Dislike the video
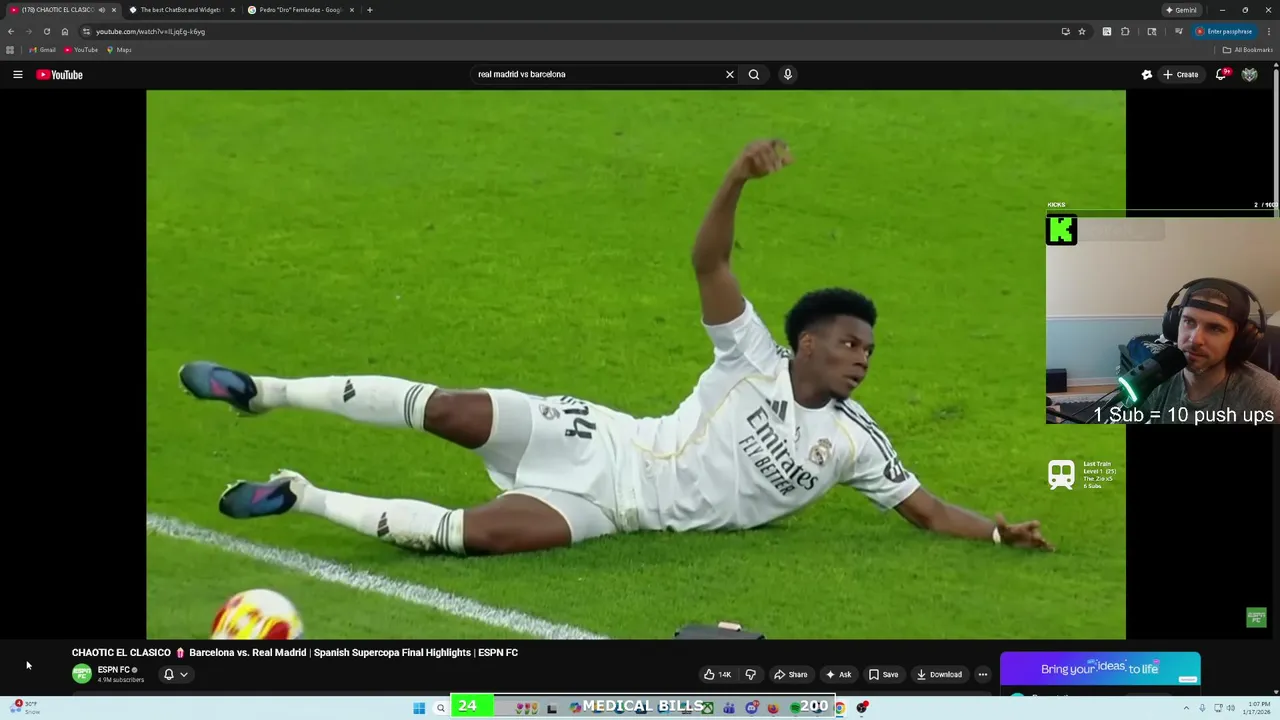The height and width of the screenshot is (720, 1280). [751, 674]
